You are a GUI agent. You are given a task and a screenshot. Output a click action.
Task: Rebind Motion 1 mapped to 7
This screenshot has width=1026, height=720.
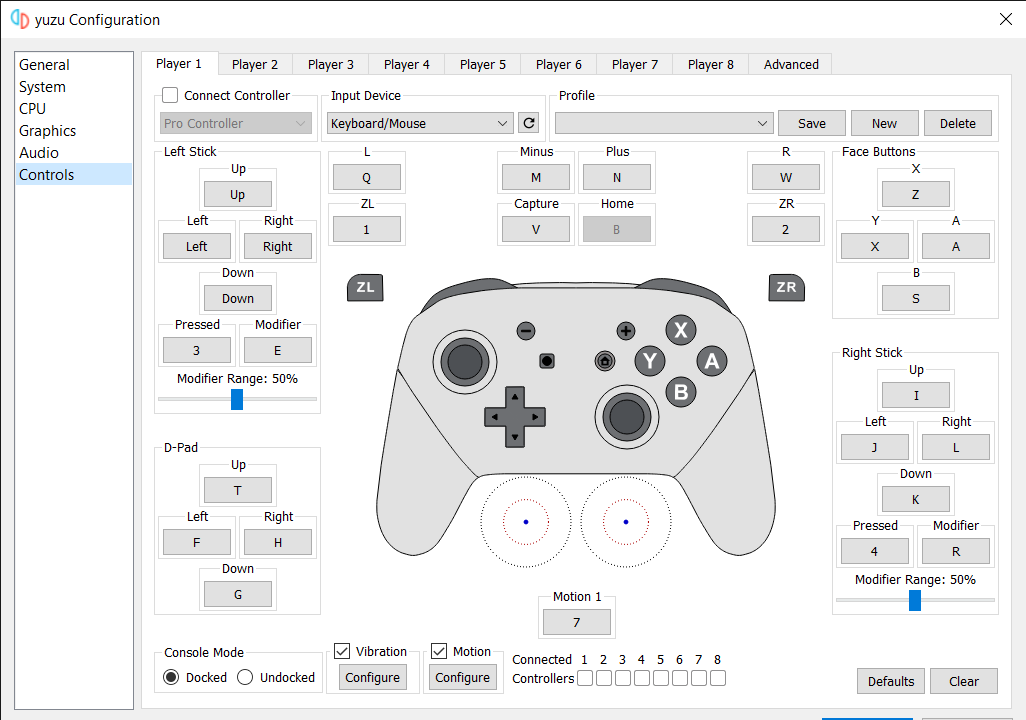point(576,622)
